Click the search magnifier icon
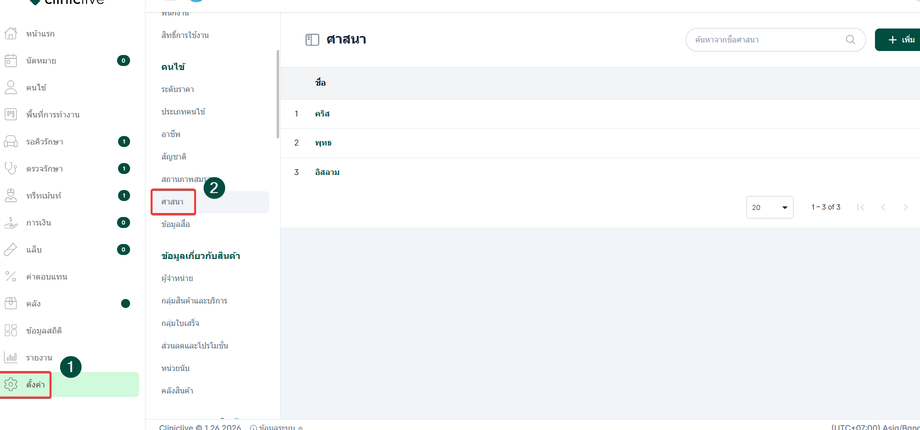This screenshot has height=430, width=920. (x=851, y=40)
